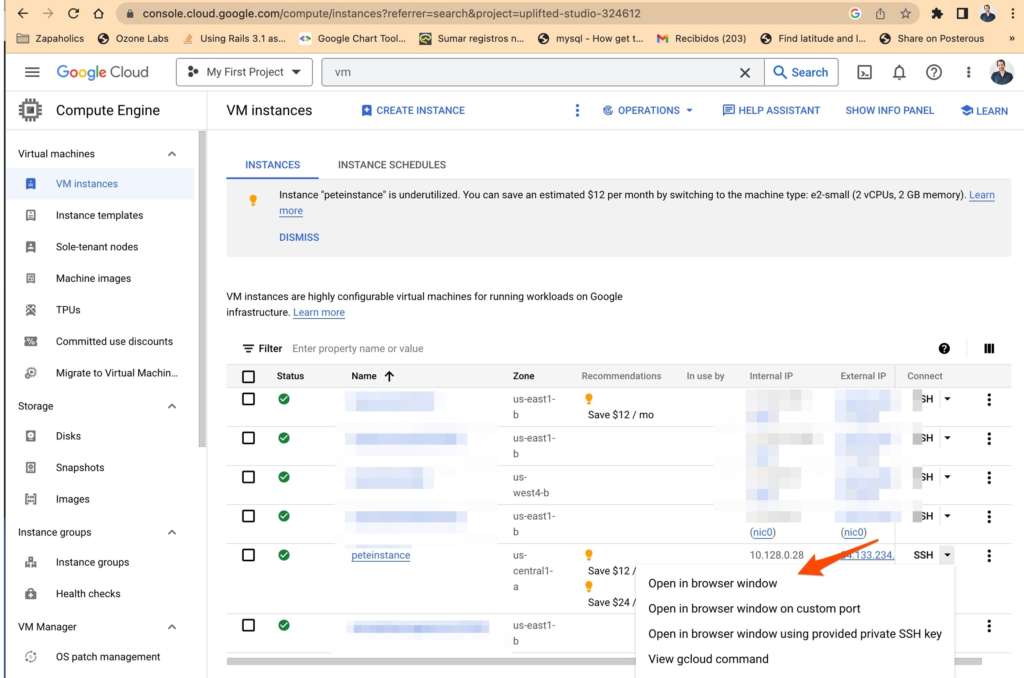Click the Create Instance button
1024x678 pixels.
(x=413, y=111)
